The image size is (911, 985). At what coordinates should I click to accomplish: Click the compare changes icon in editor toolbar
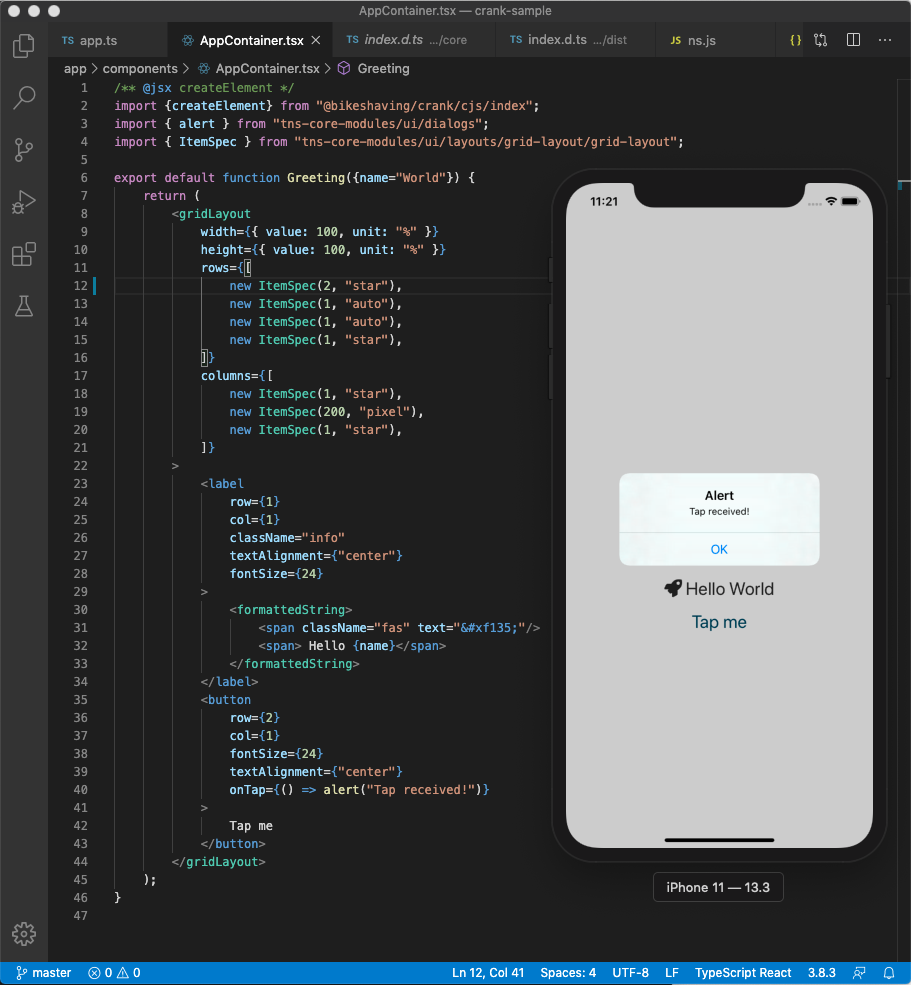pos(821,40)
